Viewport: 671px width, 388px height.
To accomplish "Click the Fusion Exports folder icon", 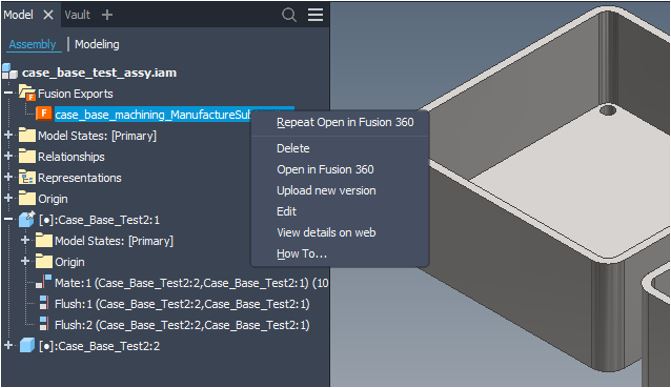I will 27,93.
